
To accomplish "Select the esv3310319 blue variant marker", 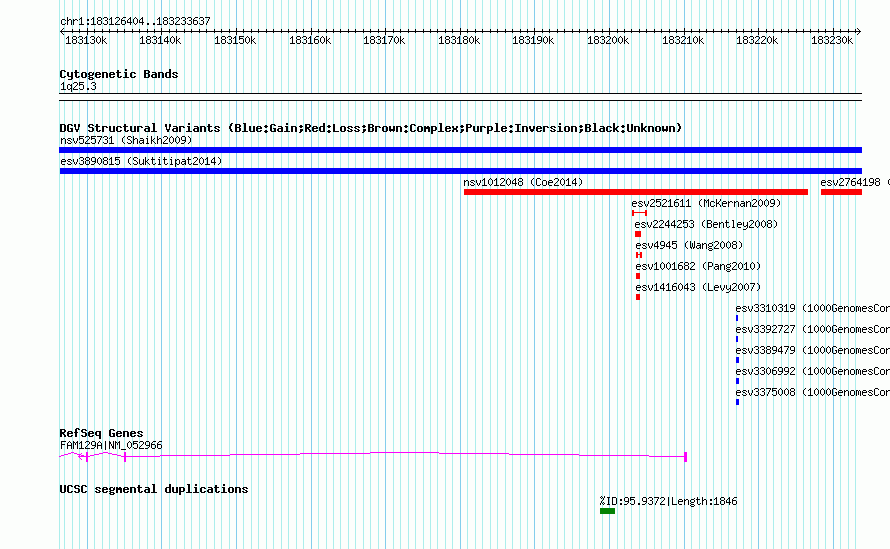I will [737, 318].
